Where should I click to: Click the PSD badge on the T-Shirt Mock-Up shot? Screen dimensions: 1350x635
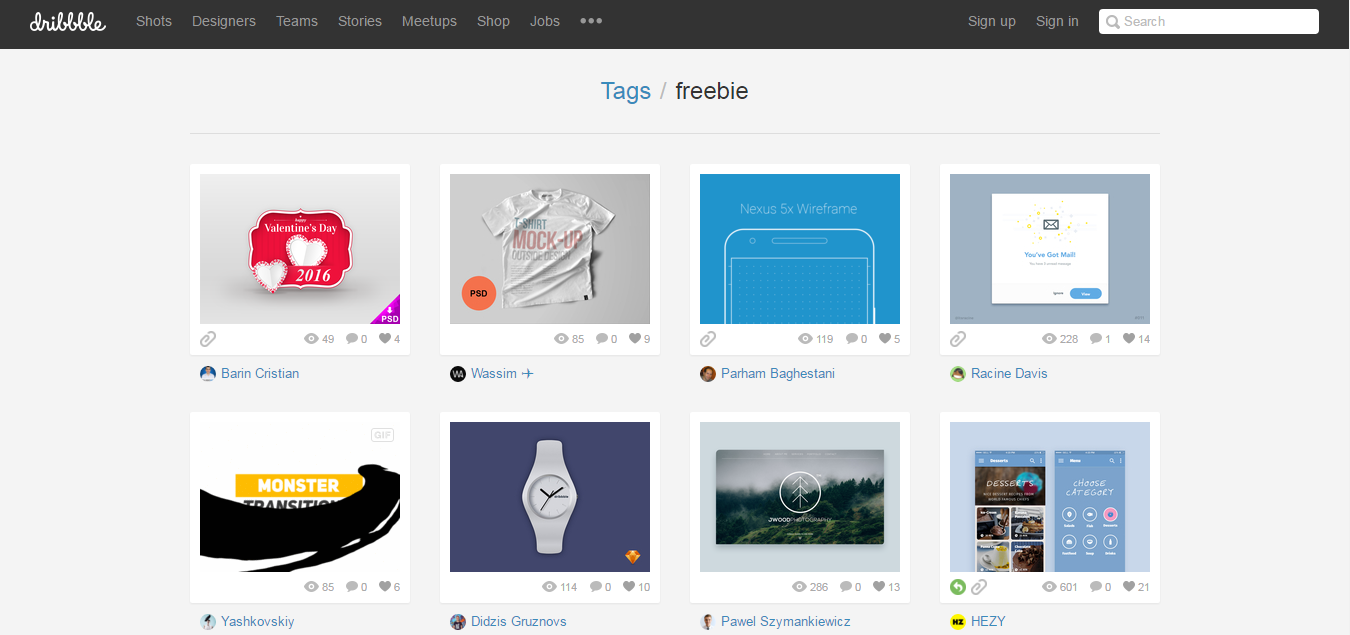tap(477, 293)
